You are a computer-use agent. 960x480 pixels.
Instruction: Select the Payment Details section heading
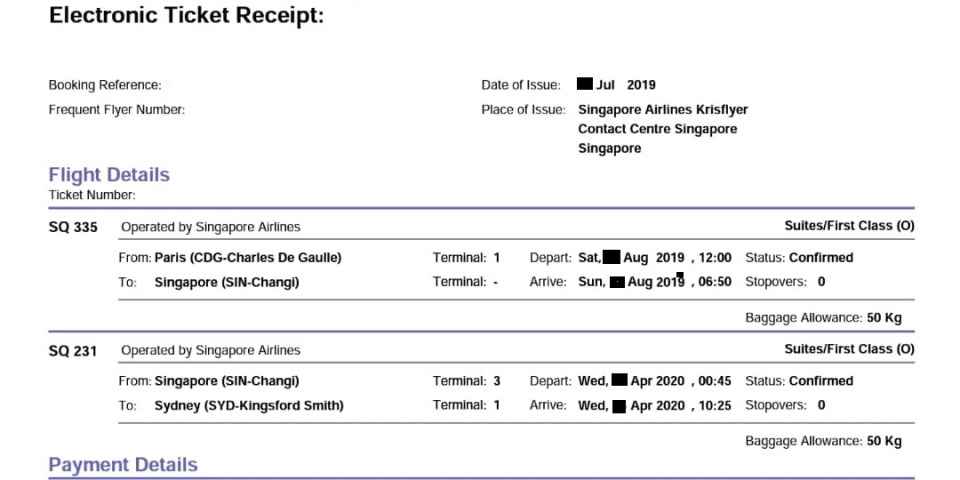pos(123,465)
